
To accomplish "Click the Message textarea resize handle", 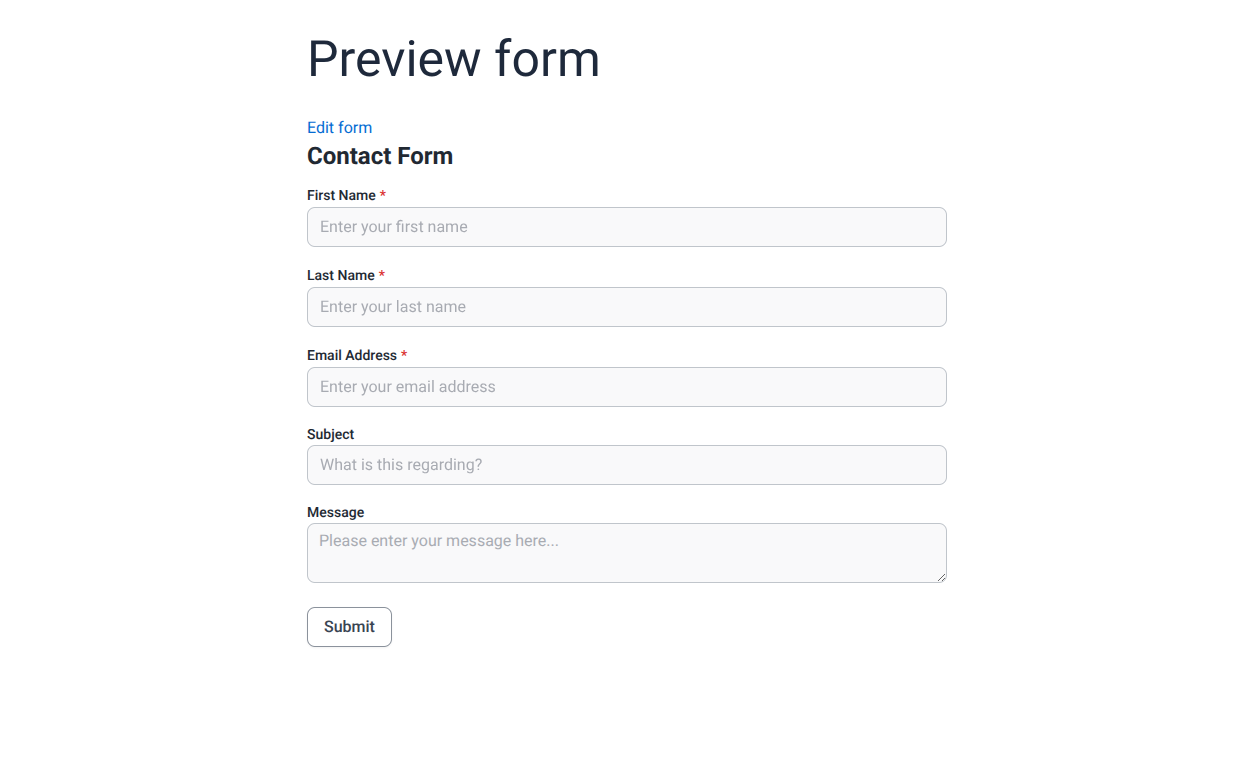I will click(941, 577).
